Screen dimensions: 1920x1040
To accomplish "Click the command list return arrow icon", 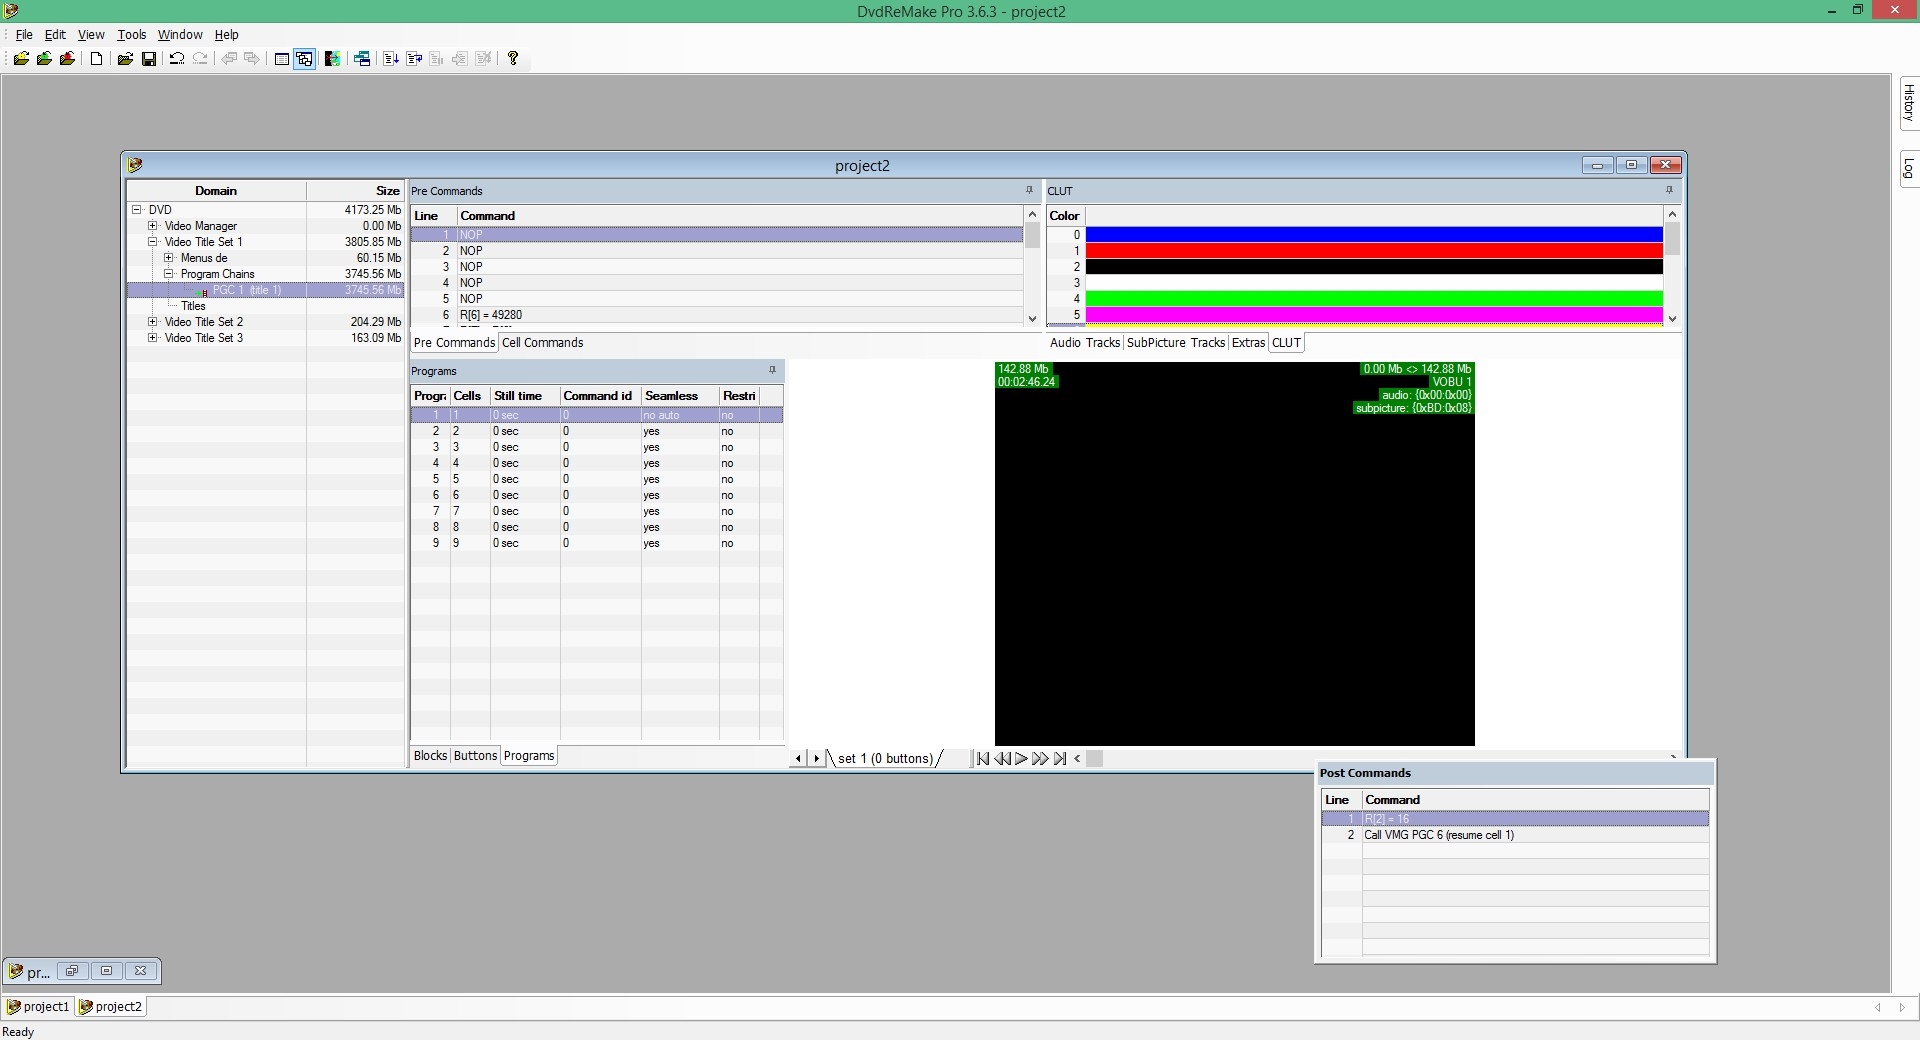I will click(414, 59).
